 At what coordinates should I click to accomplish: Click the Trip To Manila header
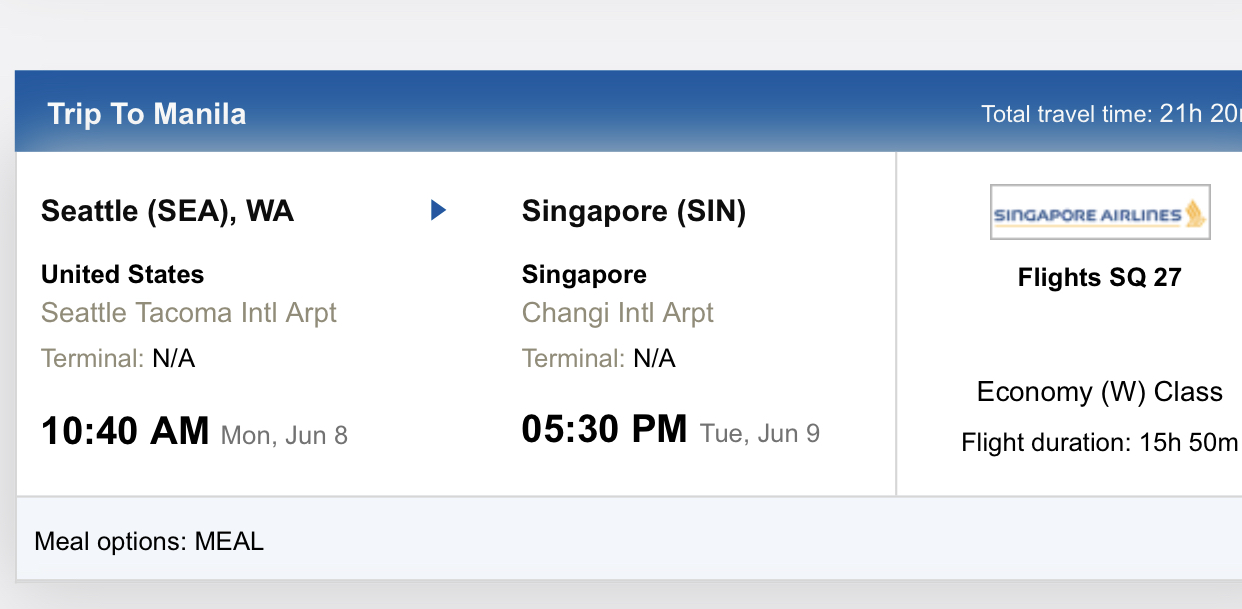coord(146,114)
